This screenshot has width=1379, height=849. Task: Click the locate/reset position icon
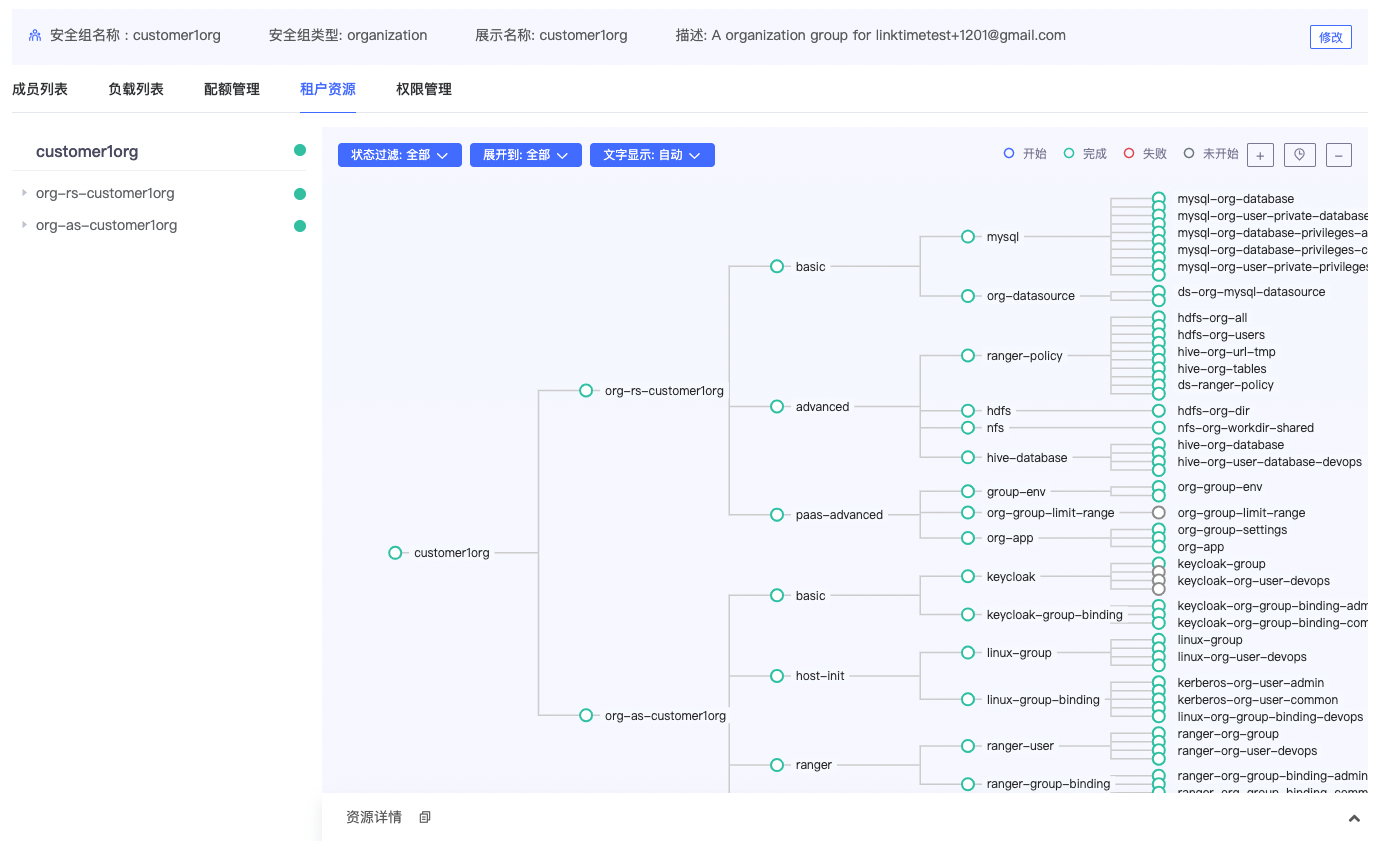[x=1300, y=155]
